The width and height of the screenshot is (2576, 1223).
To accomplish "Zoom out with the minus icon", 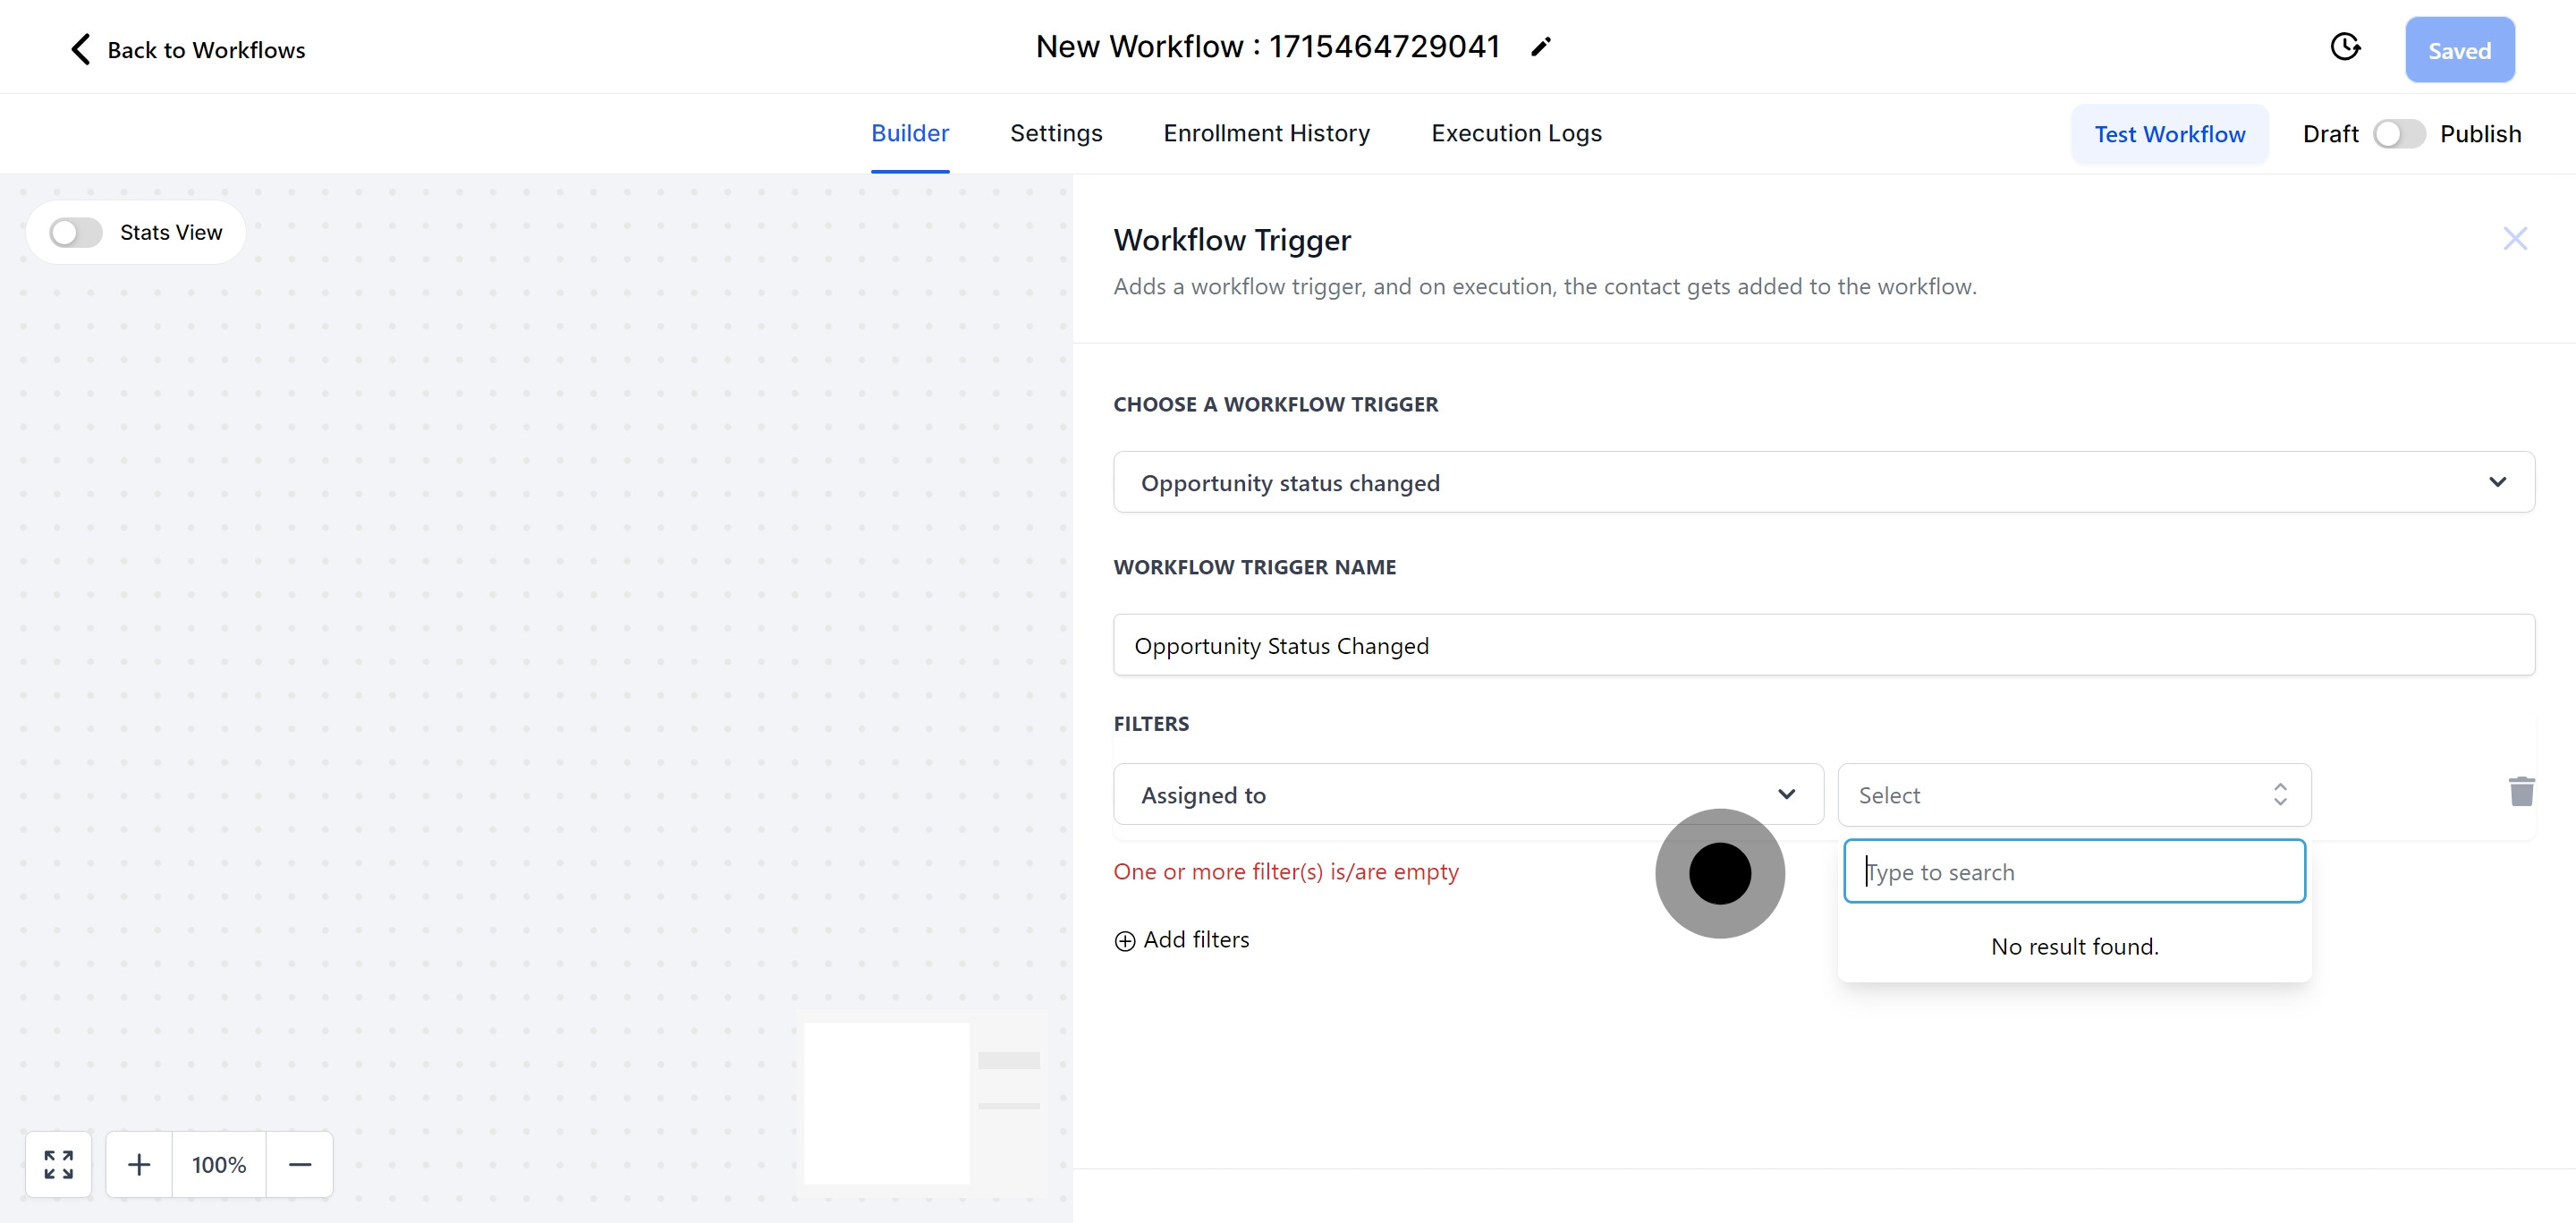I will (300, 1164).
